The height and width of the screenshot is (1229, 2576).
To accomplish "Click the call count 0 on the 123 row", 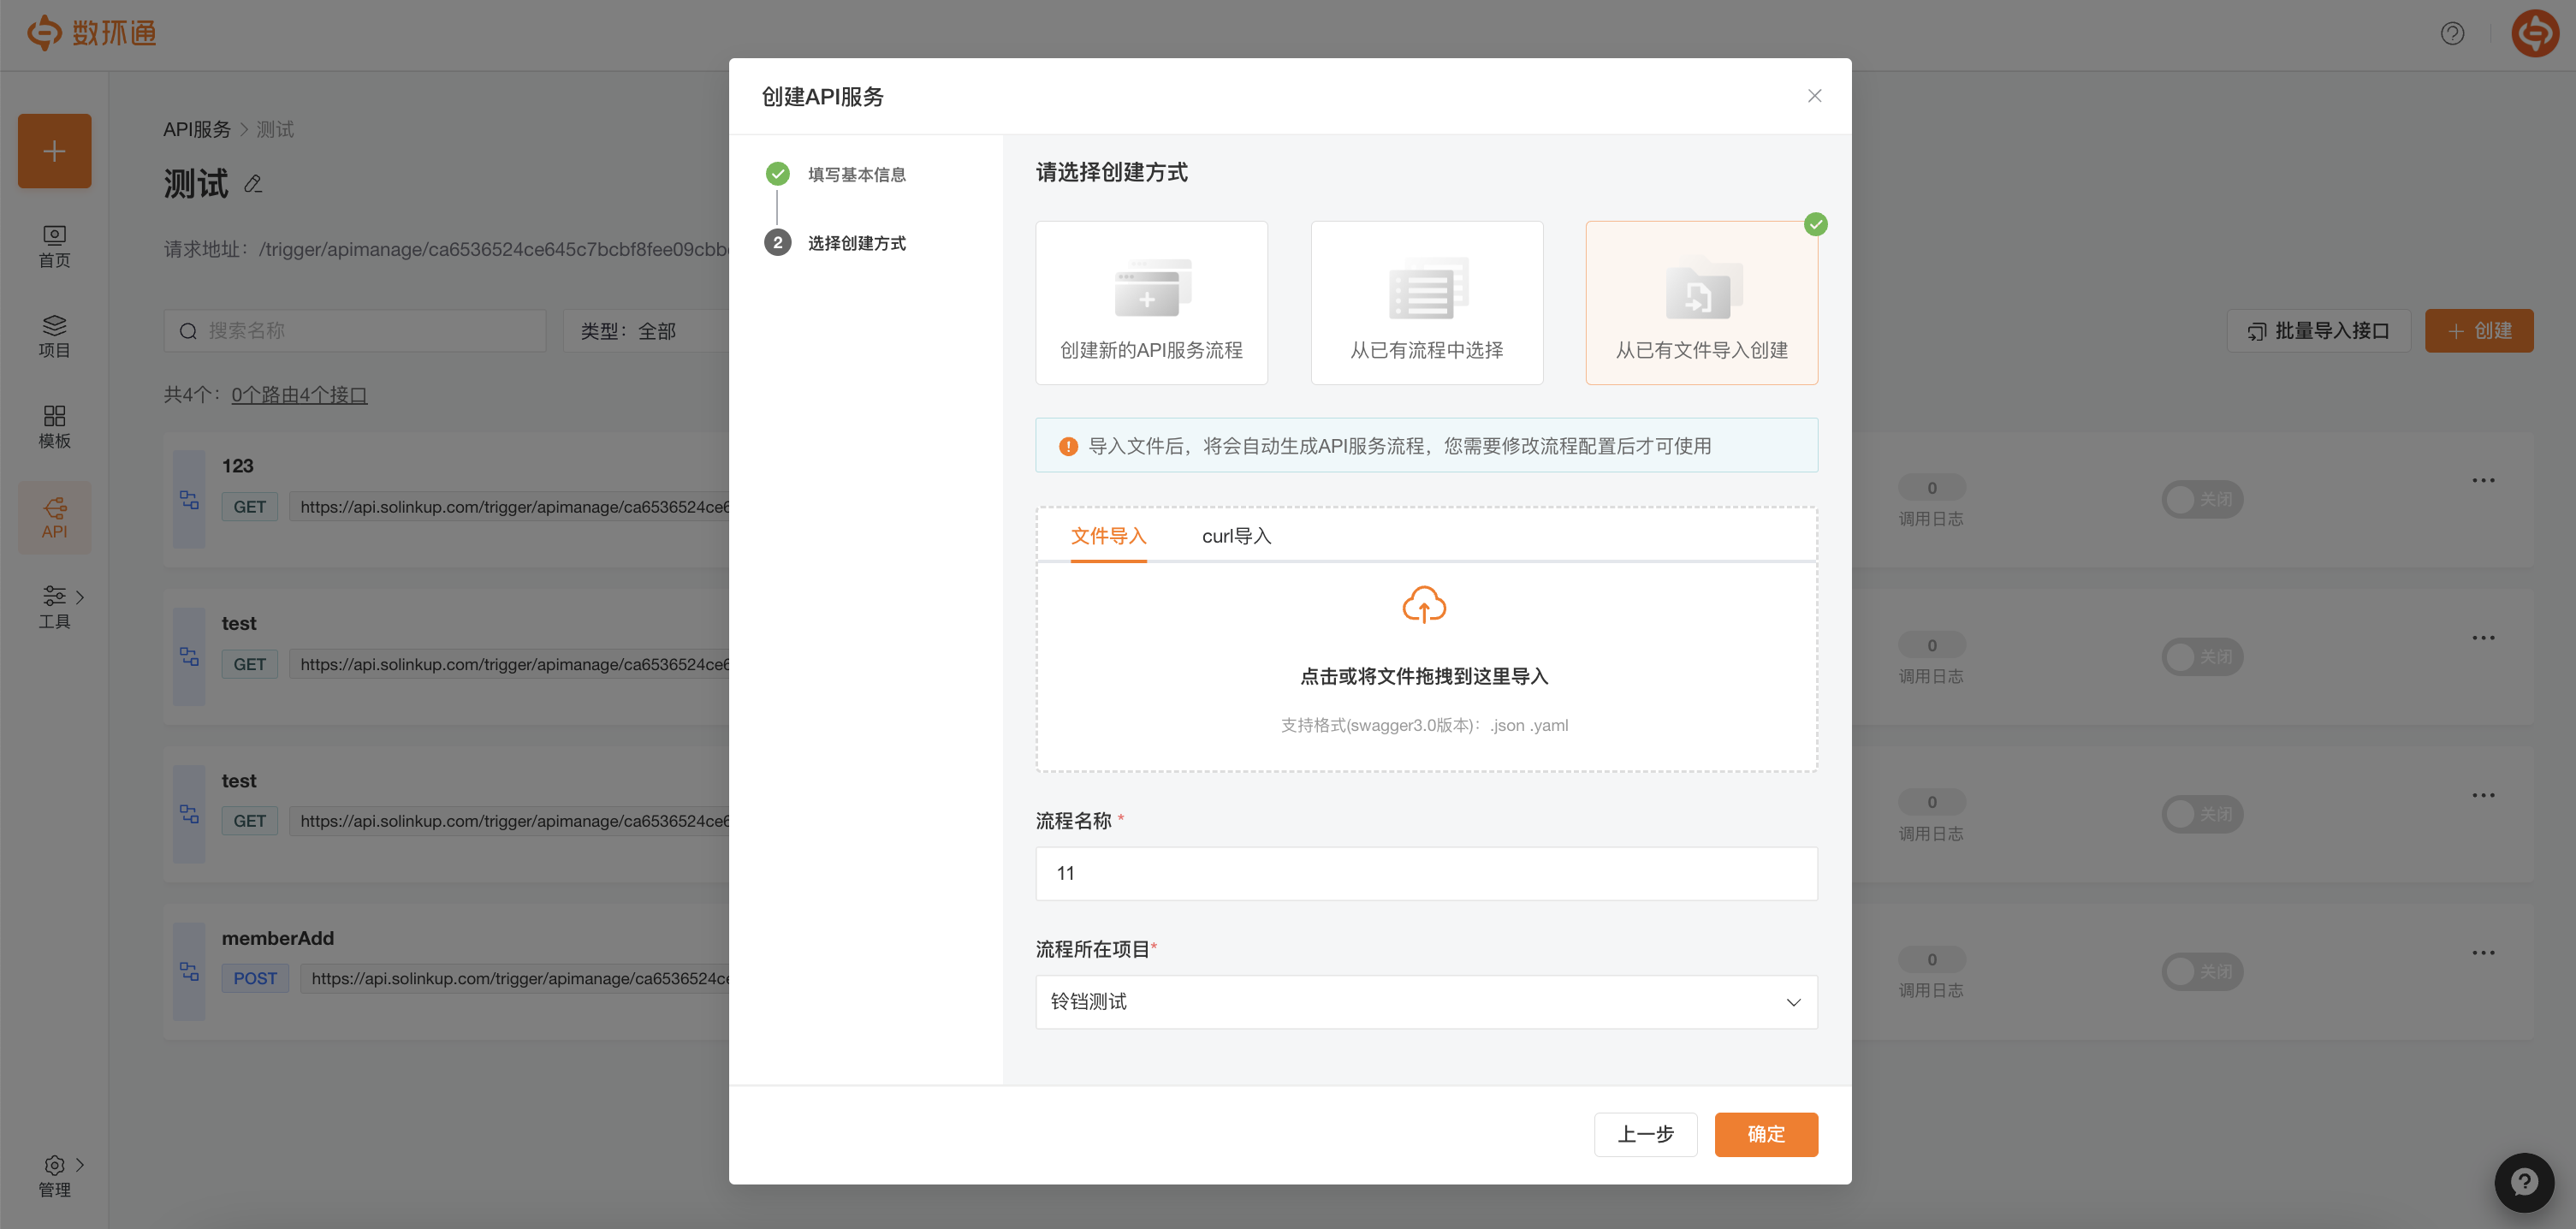I will 1931,488.
